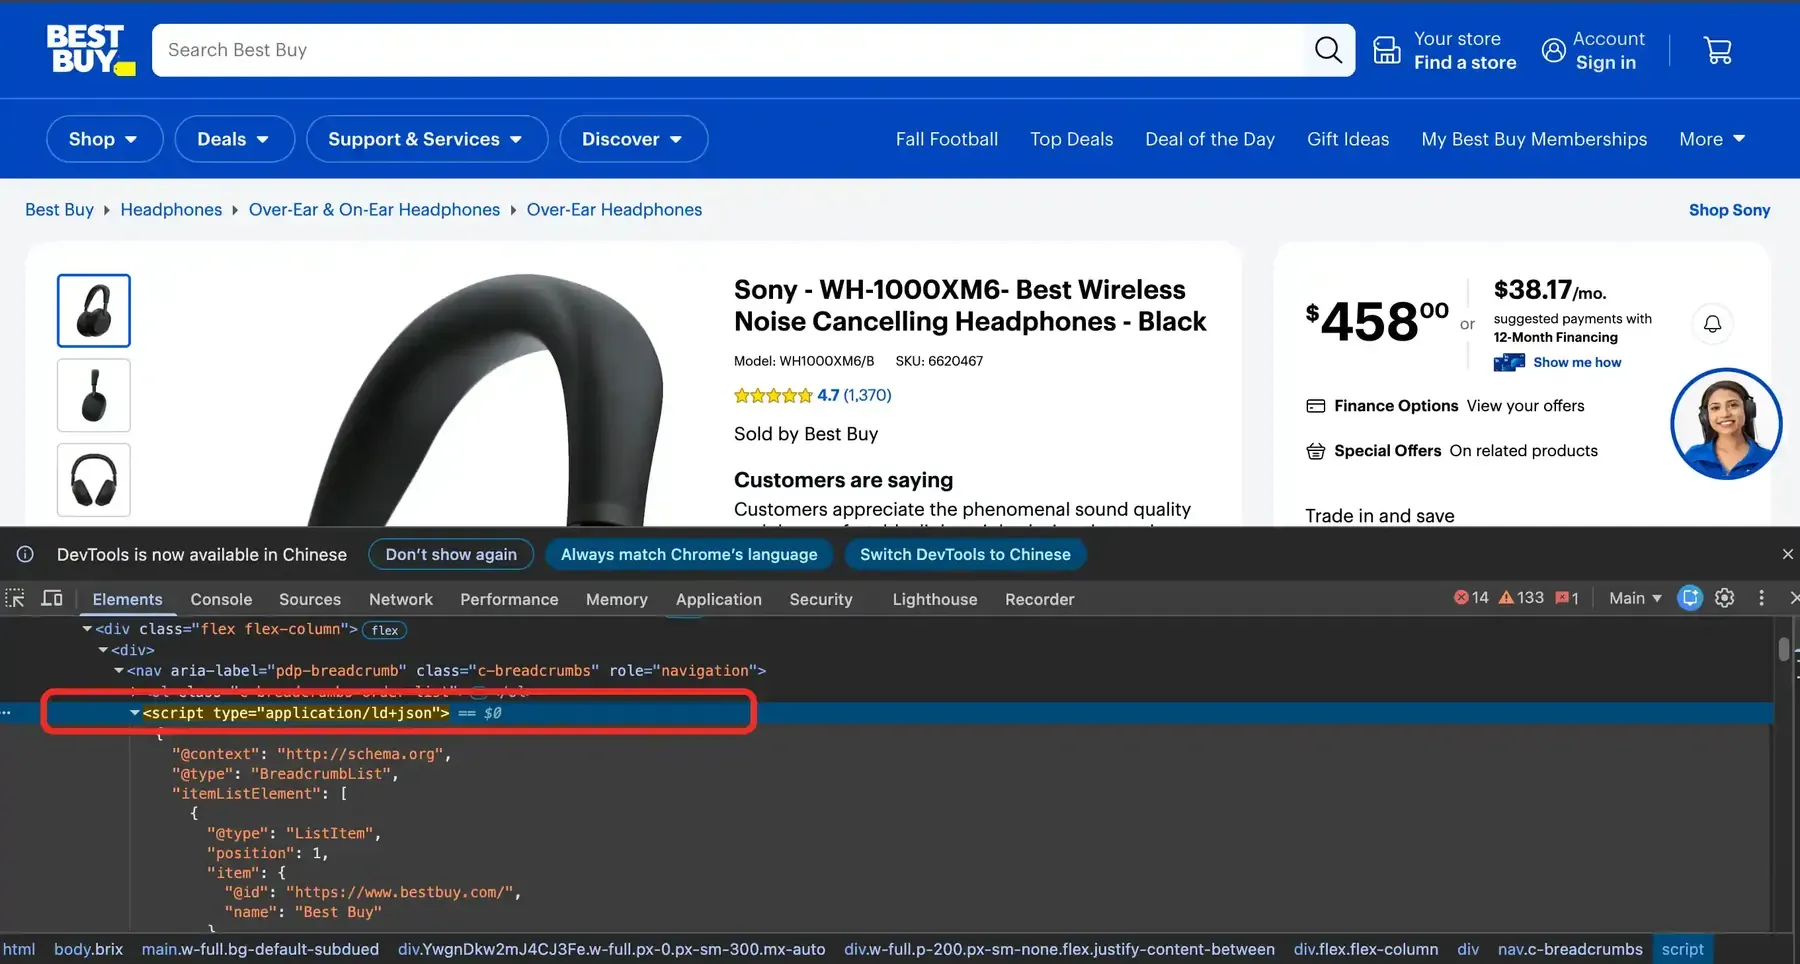Open the live chat agent avatar

(1726, 424)
